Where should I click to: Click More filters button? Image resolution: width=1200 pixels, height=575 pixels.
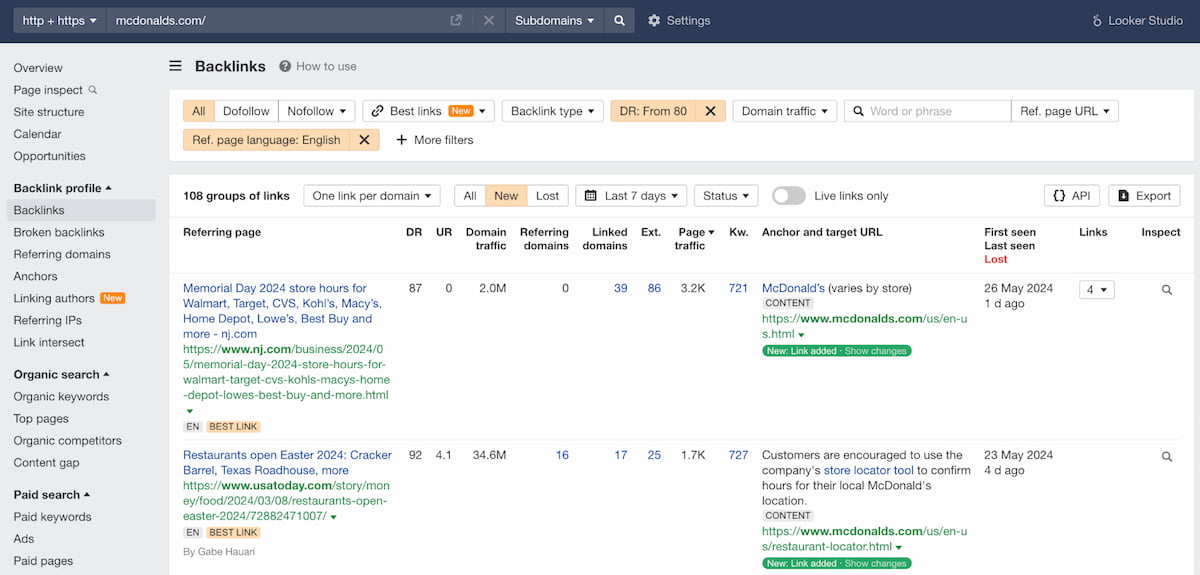tap(435, 140)
